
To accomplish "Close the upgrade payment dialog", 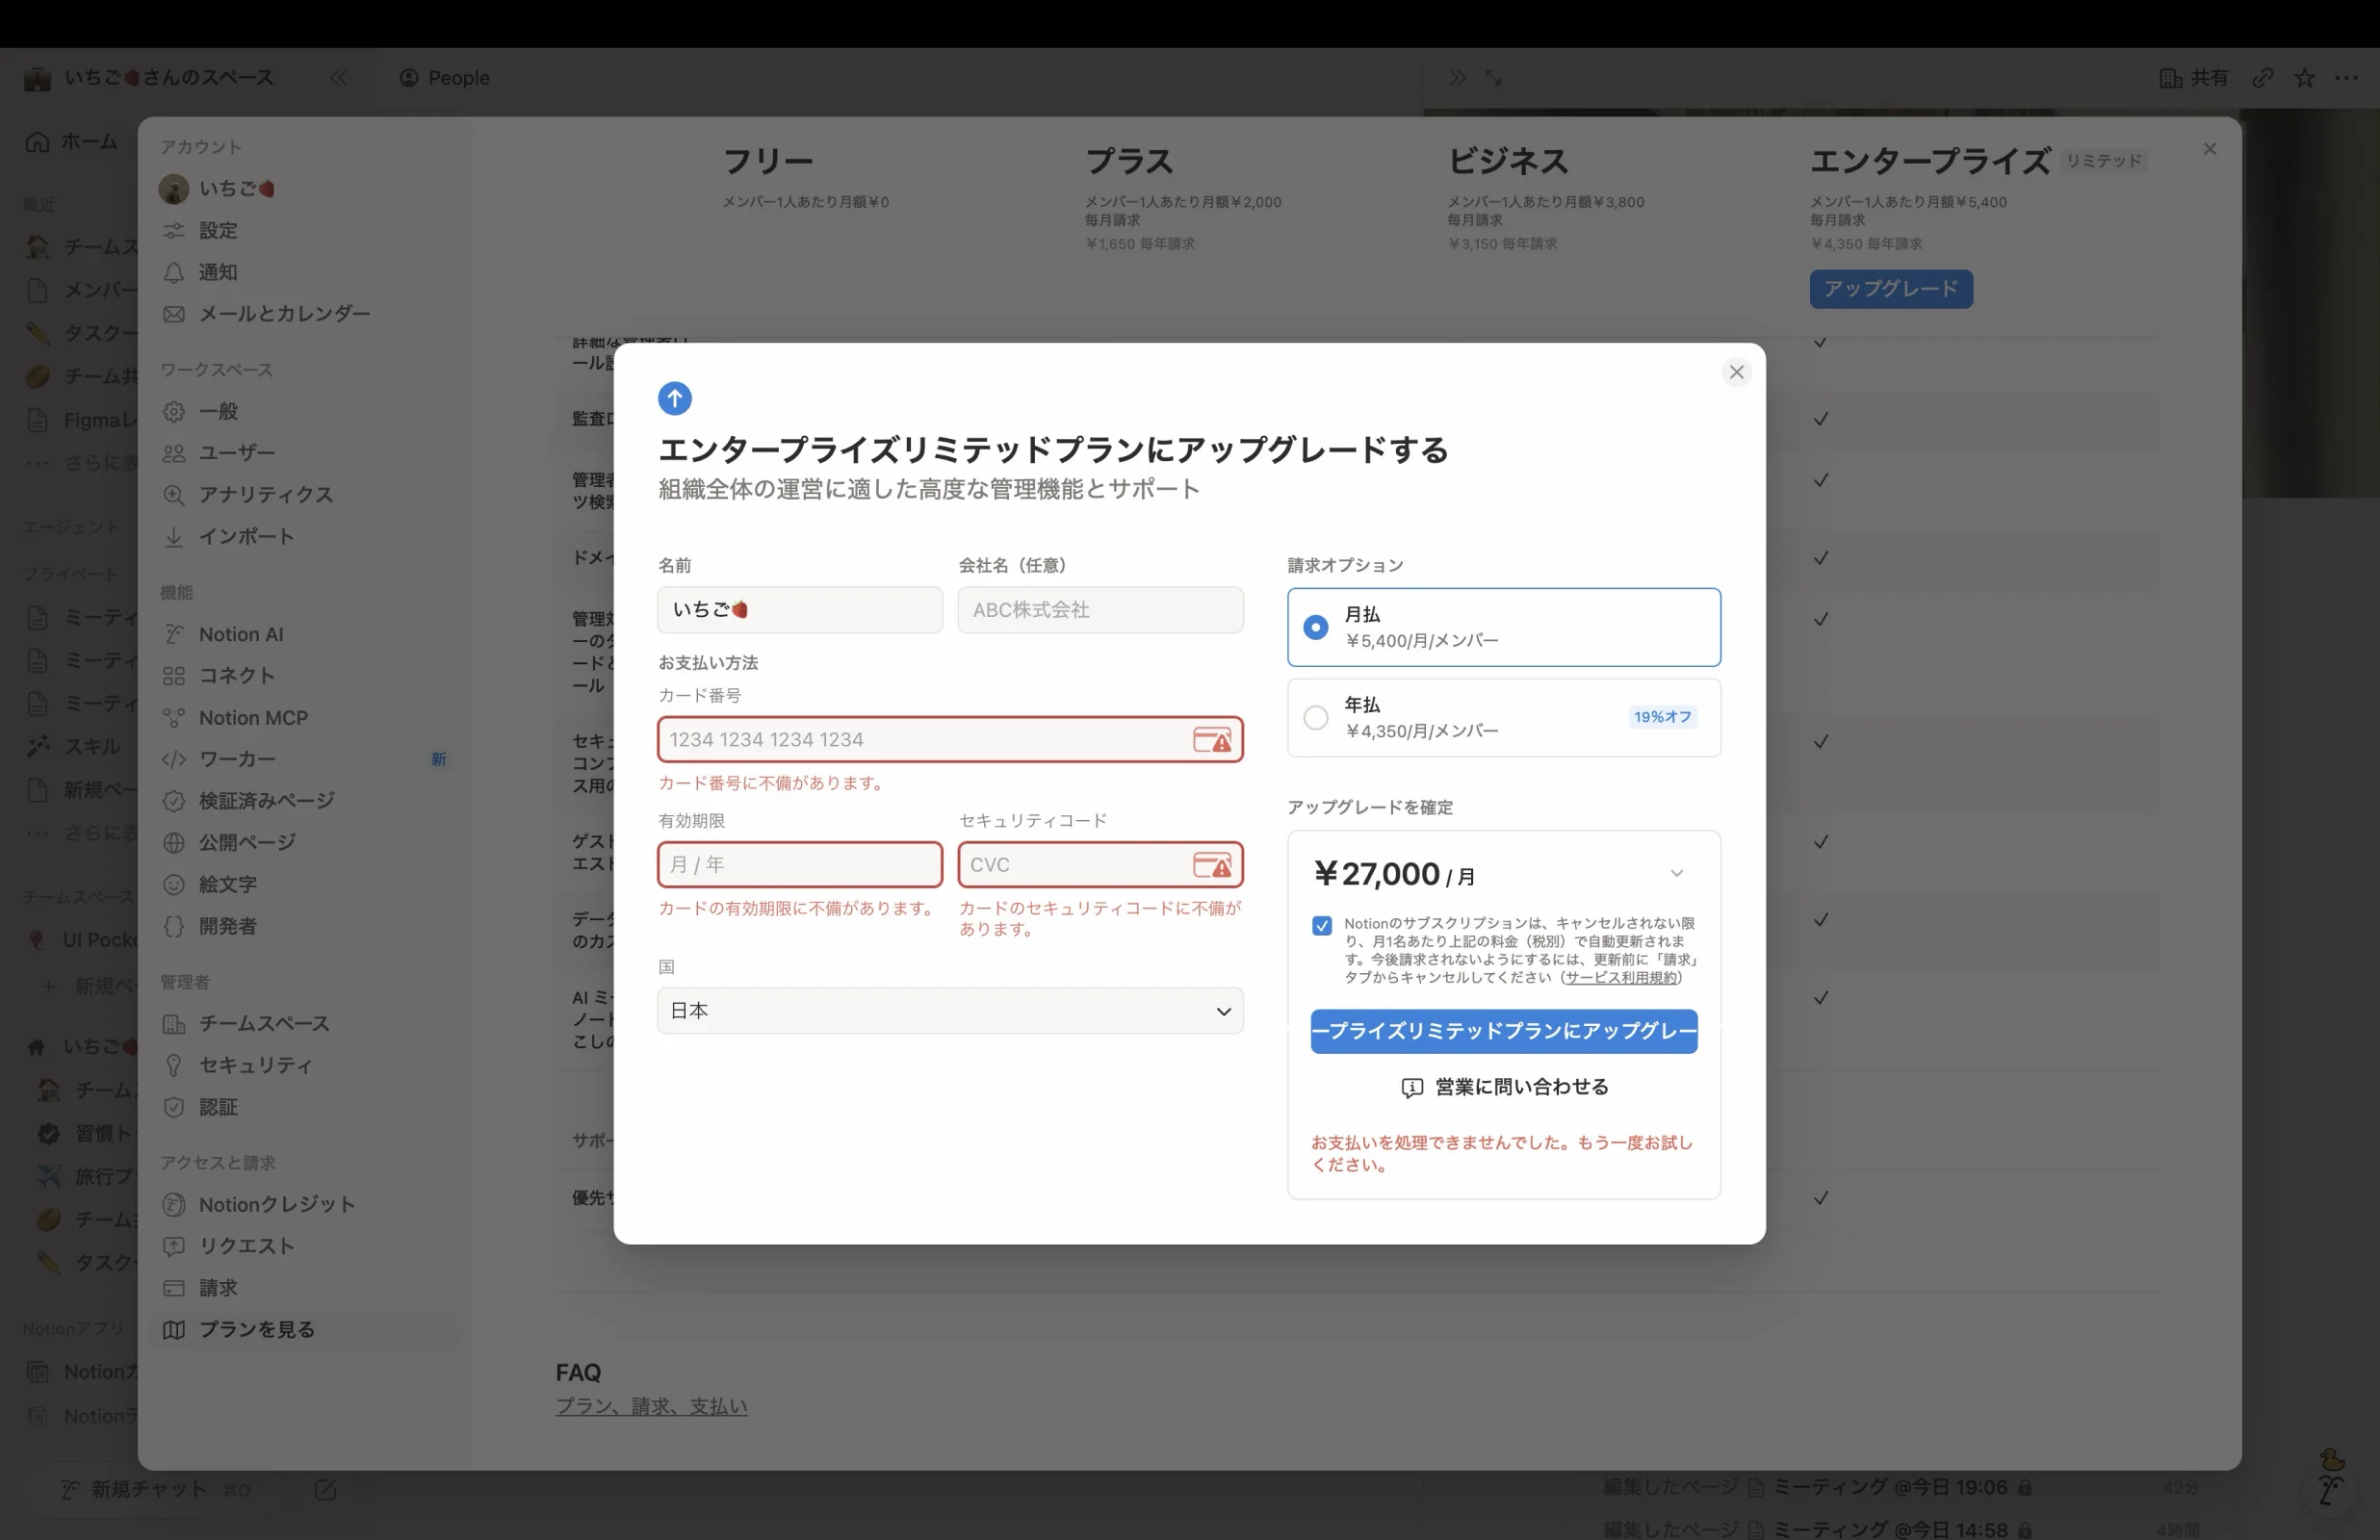I will point(1736,372).
